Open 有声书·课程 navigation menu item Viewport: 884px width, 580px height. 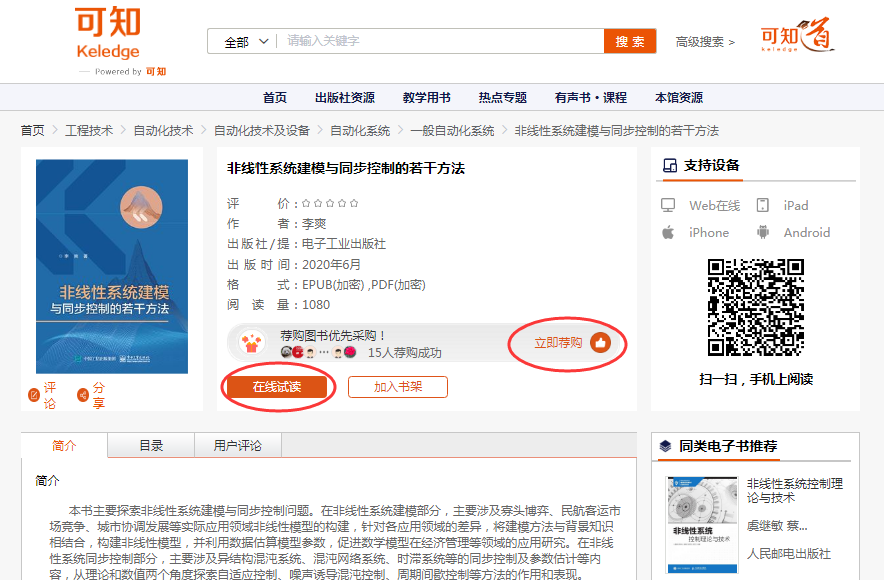[591, 97]
